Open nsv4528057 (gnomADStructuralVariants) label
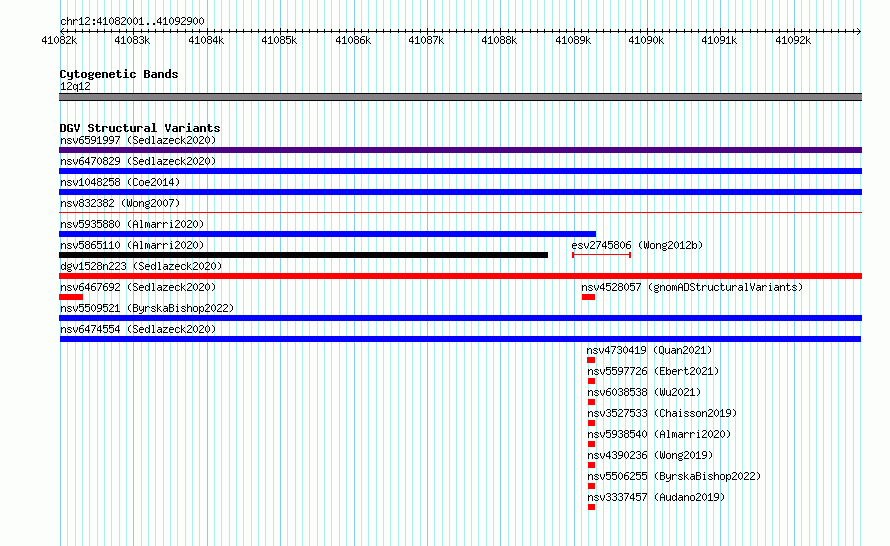 (692, 287)
